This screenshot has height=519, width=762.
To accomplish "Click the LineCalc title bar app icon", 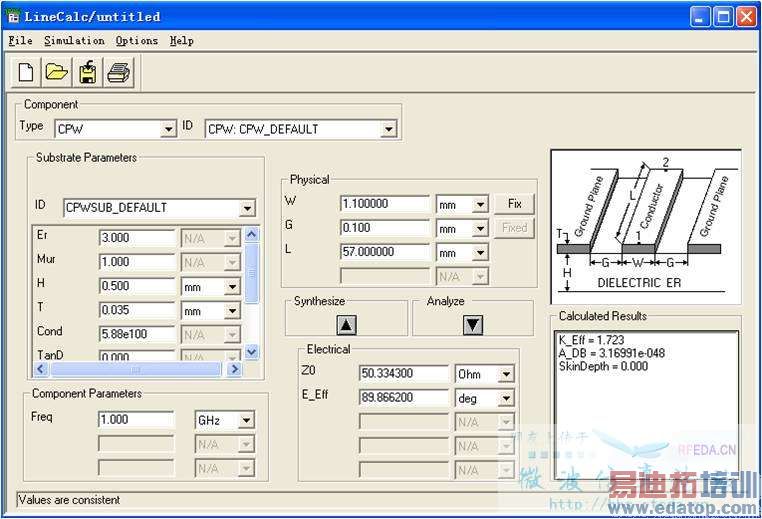I will click(x=14, y=17).
